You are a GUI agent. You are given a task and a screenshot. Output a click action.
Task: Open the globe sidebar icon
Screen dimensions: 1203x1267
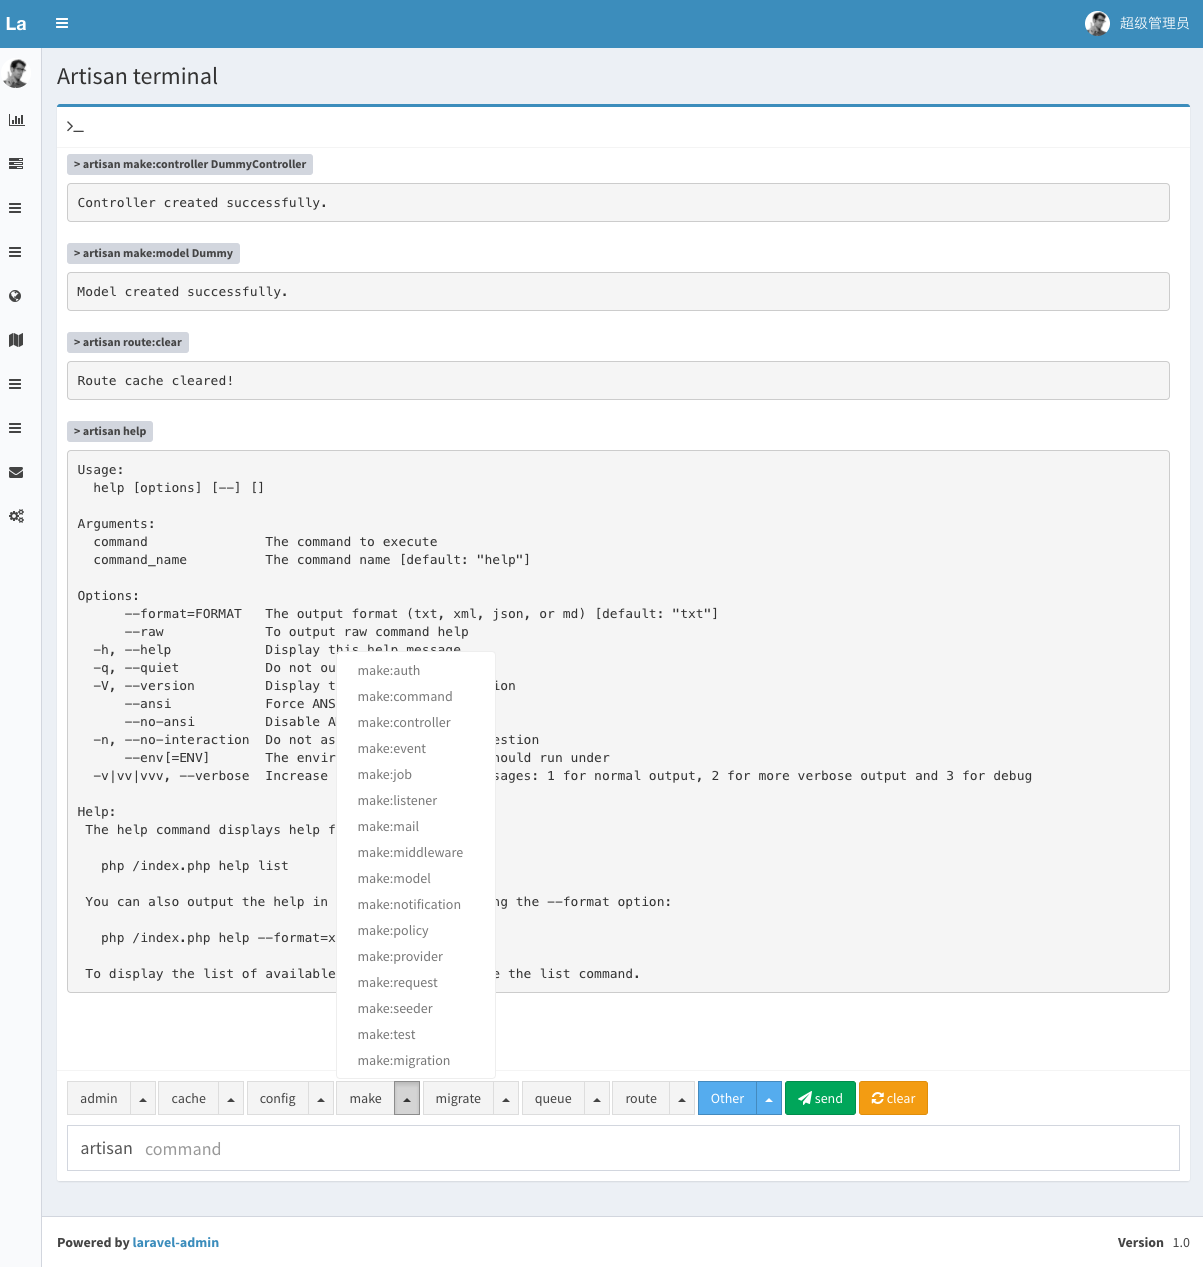(x=16, y=296)
